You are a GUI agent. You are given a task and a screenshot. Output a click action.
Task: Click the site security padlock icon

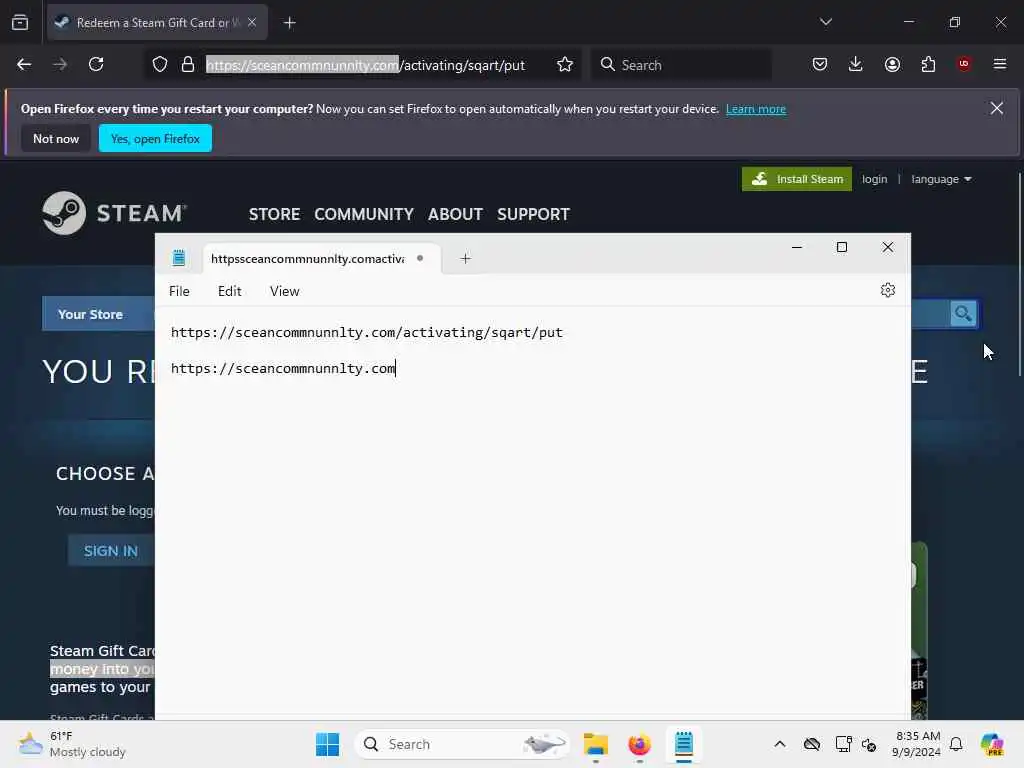(x=188, y=64)
